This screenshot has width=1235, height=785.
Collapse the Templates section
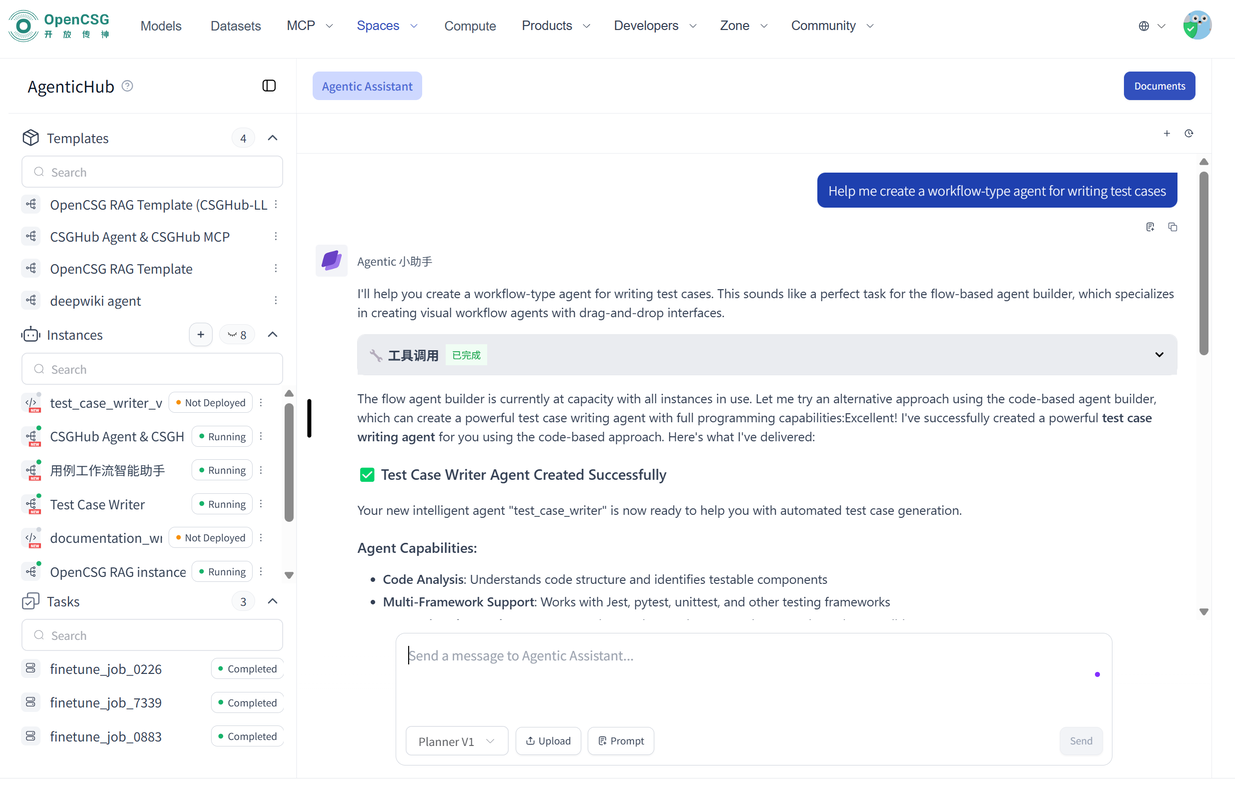(x=272, y=138)
